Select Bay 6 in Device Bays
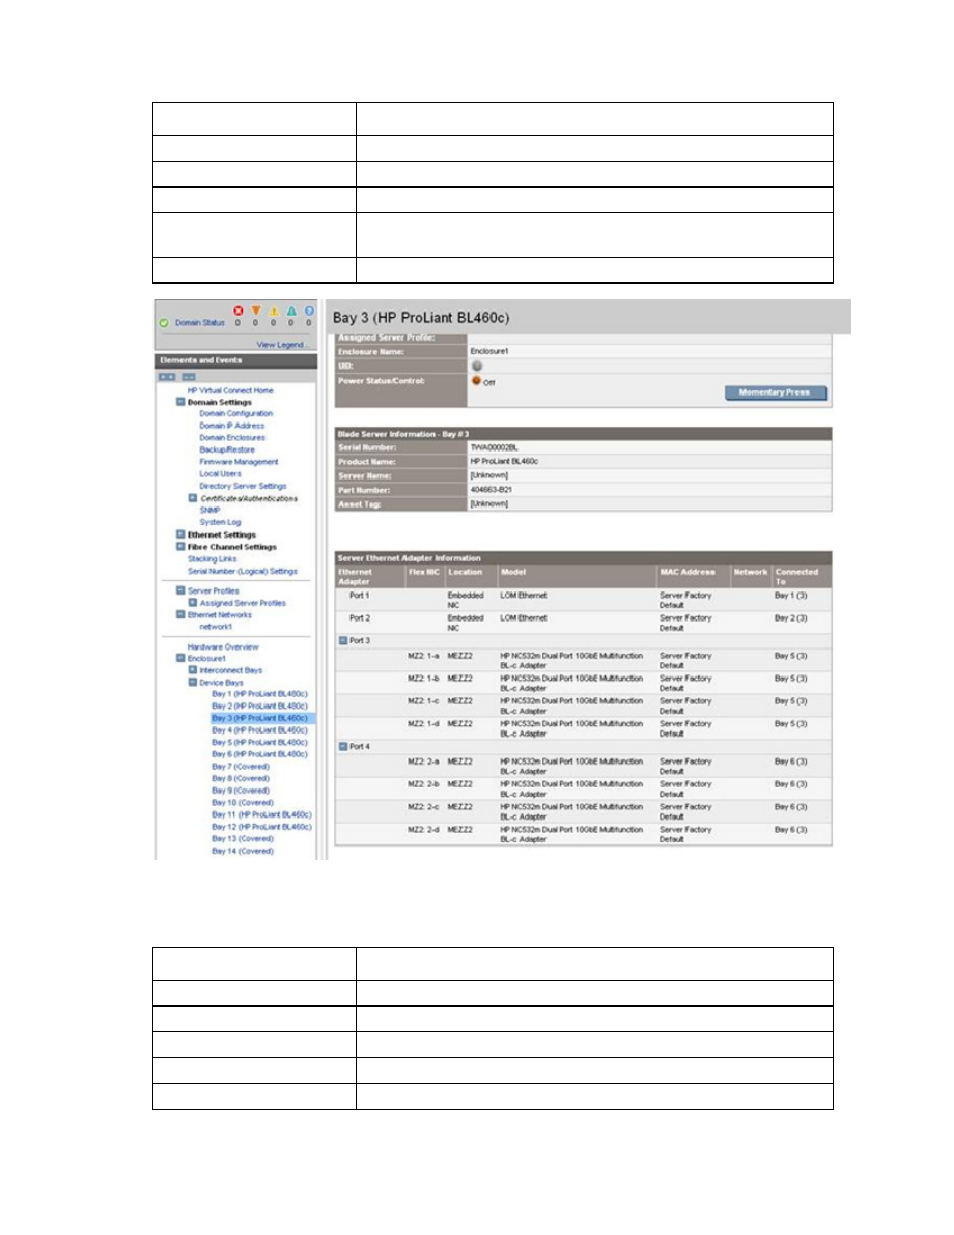The image size is (954, 1235). (260, 754)
